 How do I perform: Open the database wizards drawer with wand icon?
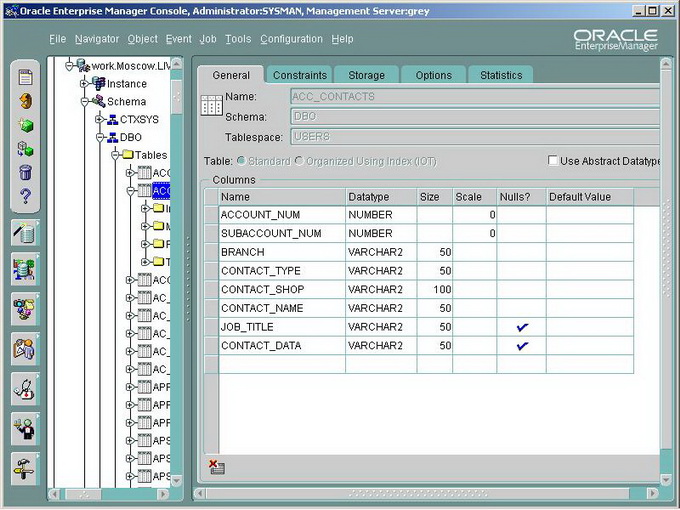click(25, 233)
